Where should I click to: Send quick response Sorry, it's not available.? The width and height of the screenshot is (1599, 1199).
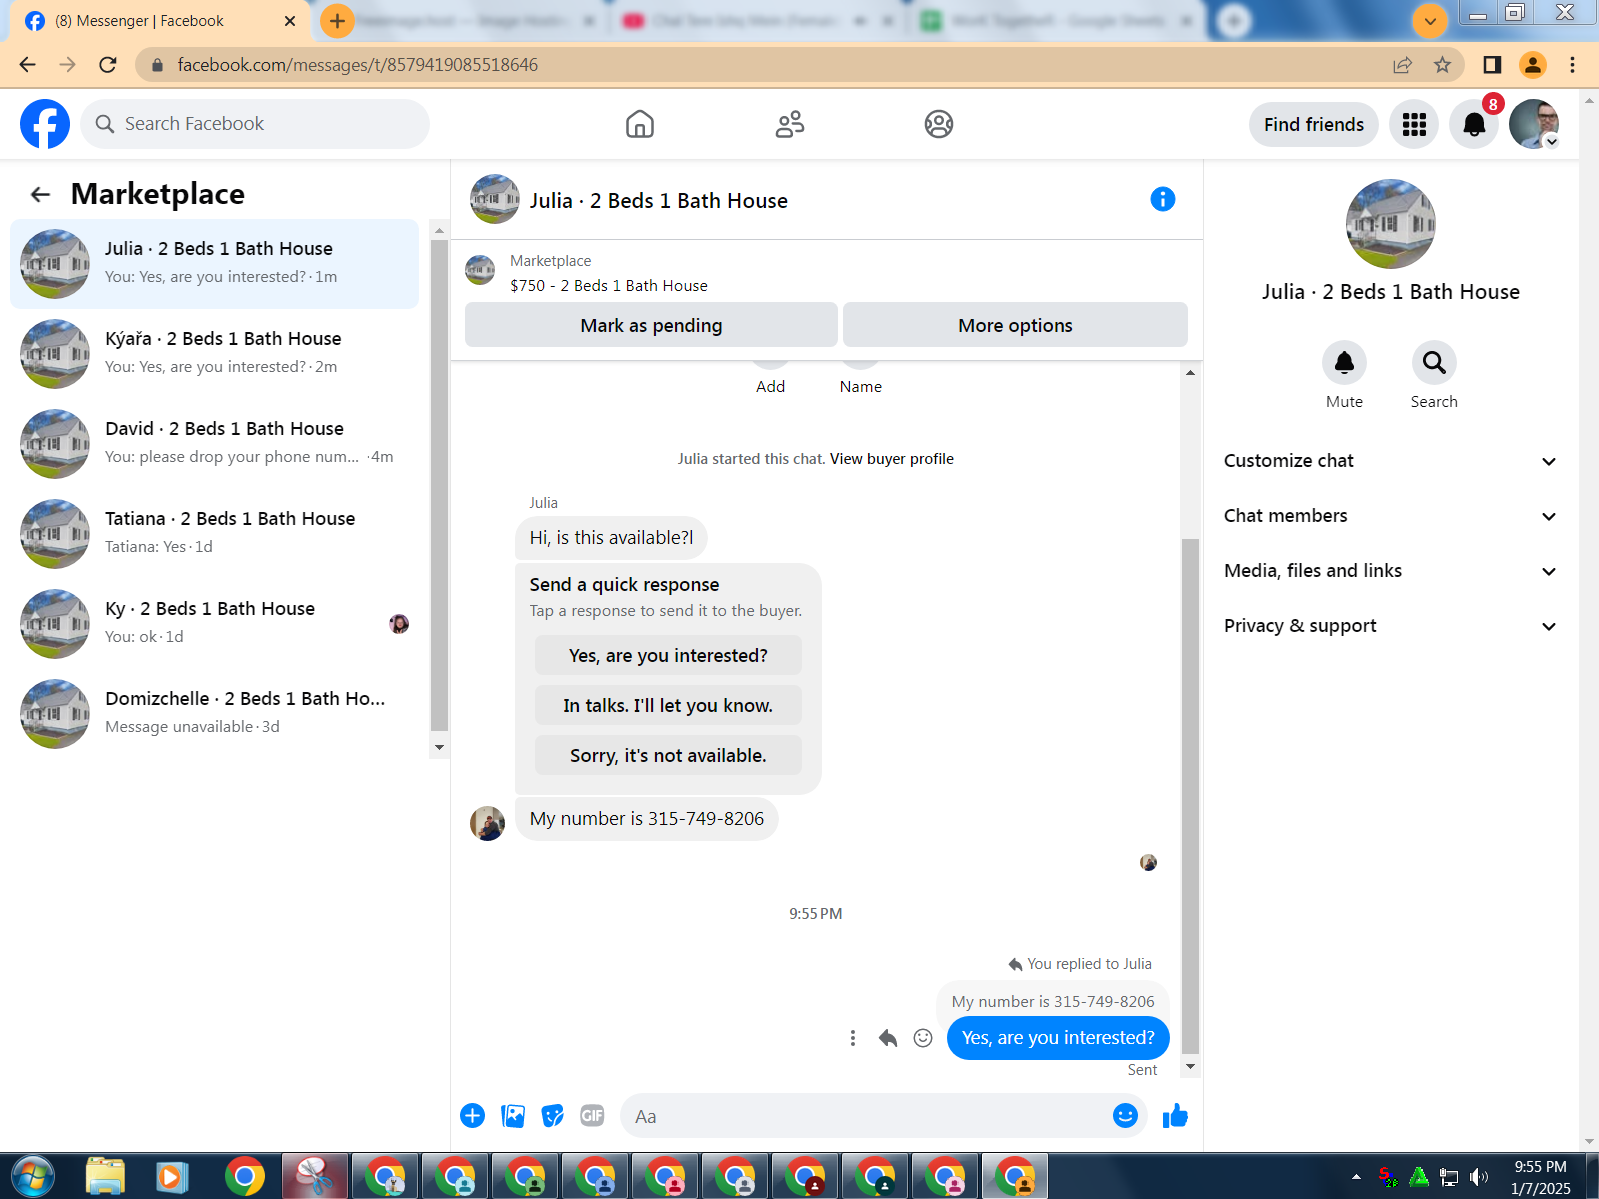pyautogui.click(x=668, y=756)
